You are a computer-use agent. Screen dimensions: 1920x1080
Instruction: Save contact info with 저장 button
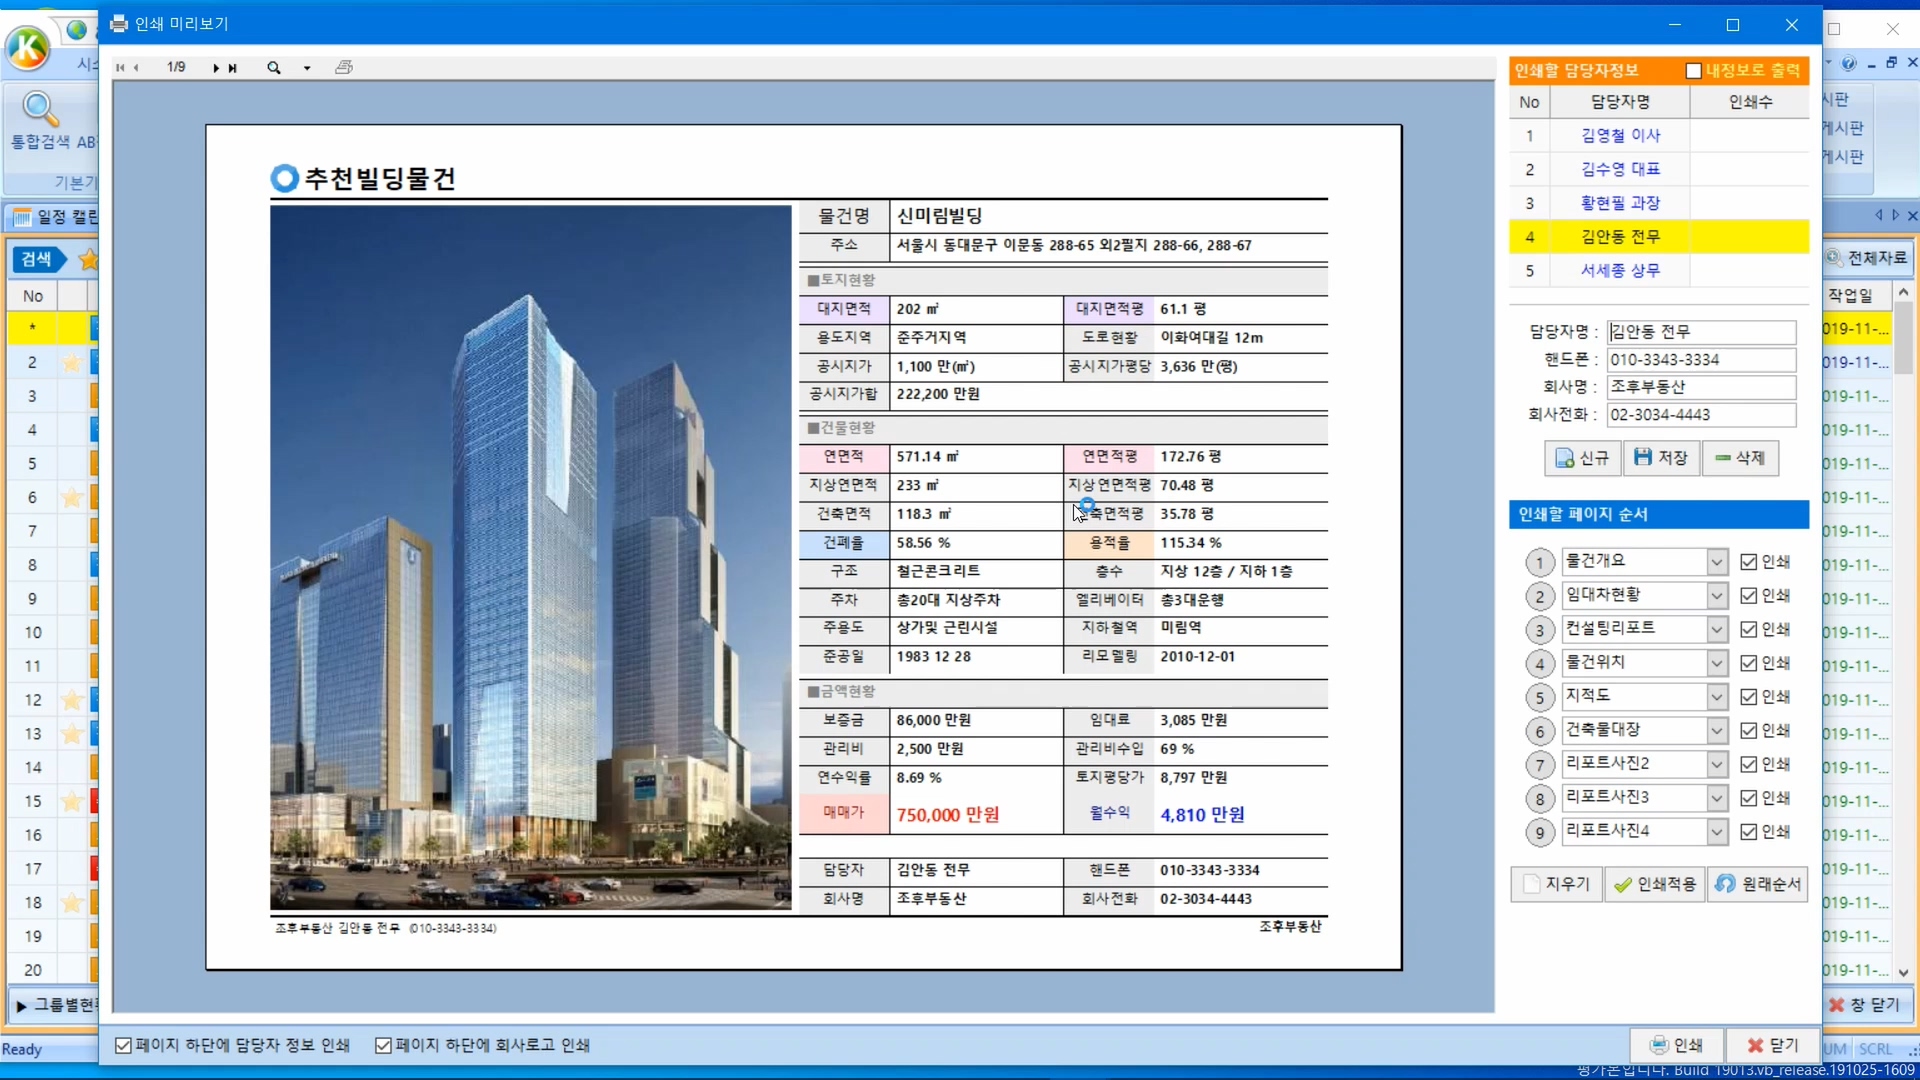(1661, 458)
